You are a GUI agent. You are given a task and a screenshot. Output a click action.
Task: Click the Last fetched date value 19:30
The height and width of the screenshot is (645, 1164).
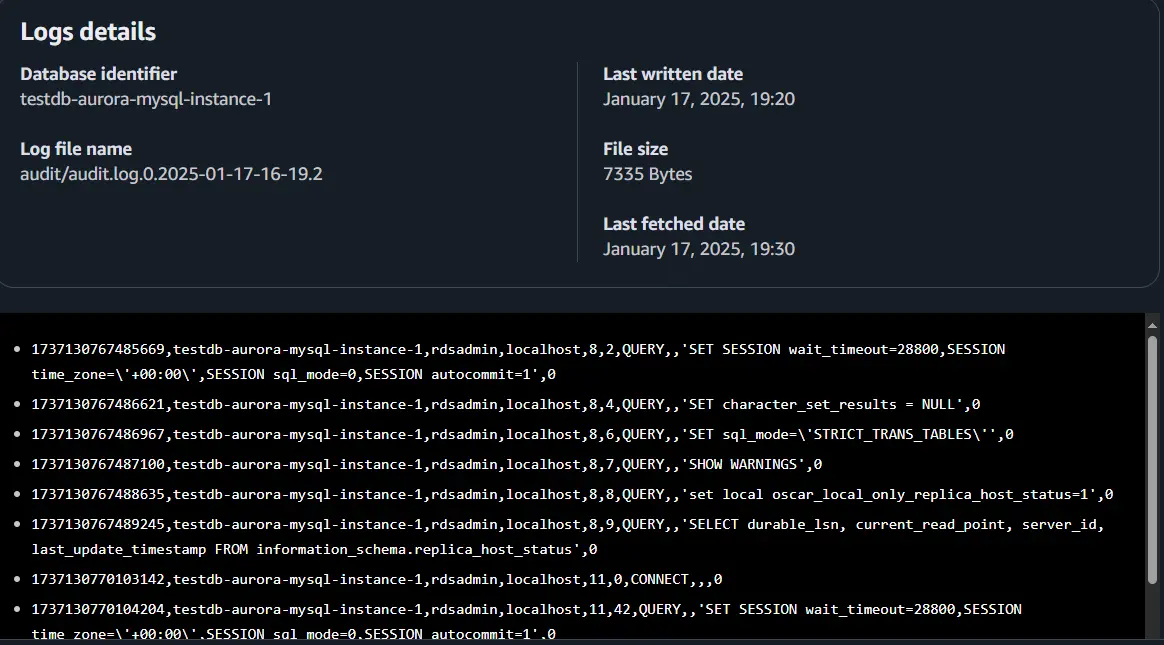click(698, 249)
